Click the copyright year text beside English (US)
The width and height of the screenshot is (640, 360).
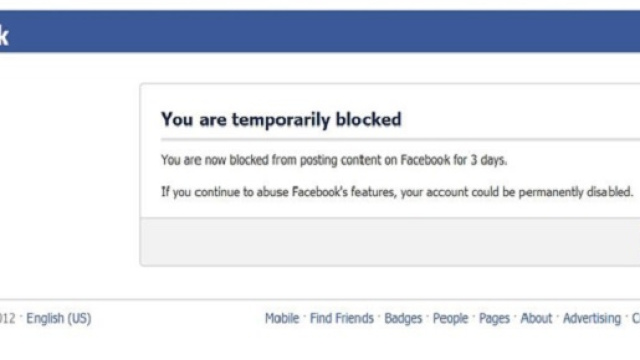[7, 318]
